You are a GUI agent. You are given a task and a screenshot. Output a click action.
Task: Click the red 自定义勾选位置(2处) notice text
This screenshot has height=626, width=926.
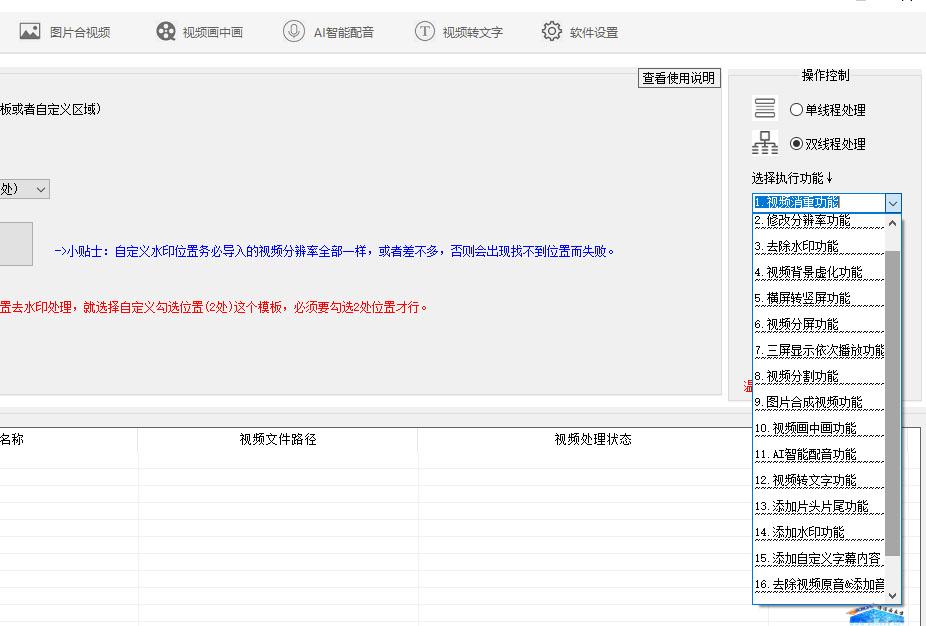click(x=213, y=308)
